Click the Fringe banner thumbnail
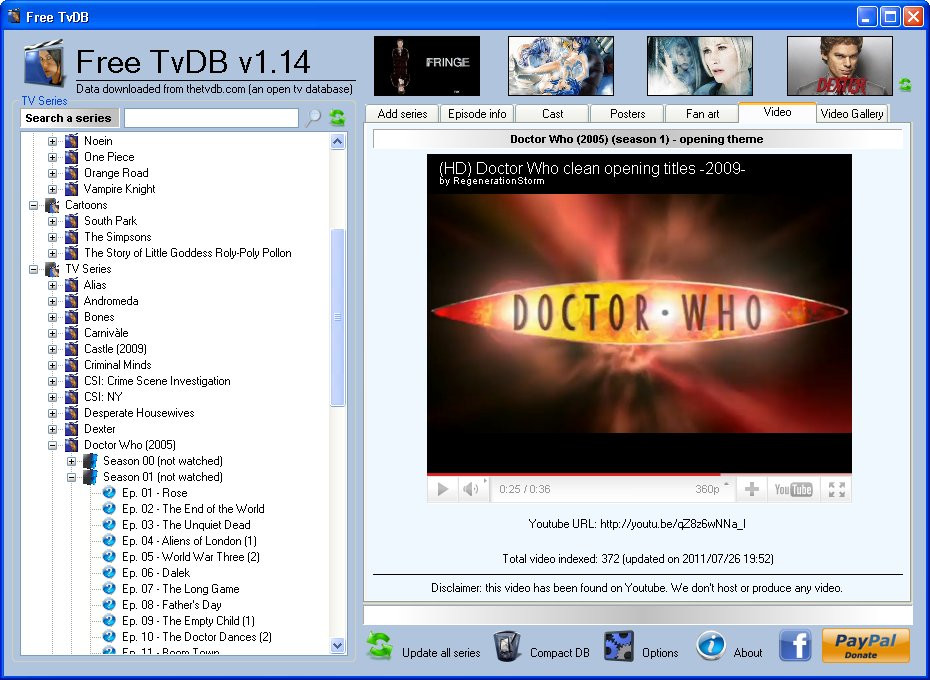The width and height of the screenshot is (930, 680). [x=426, y=66]
